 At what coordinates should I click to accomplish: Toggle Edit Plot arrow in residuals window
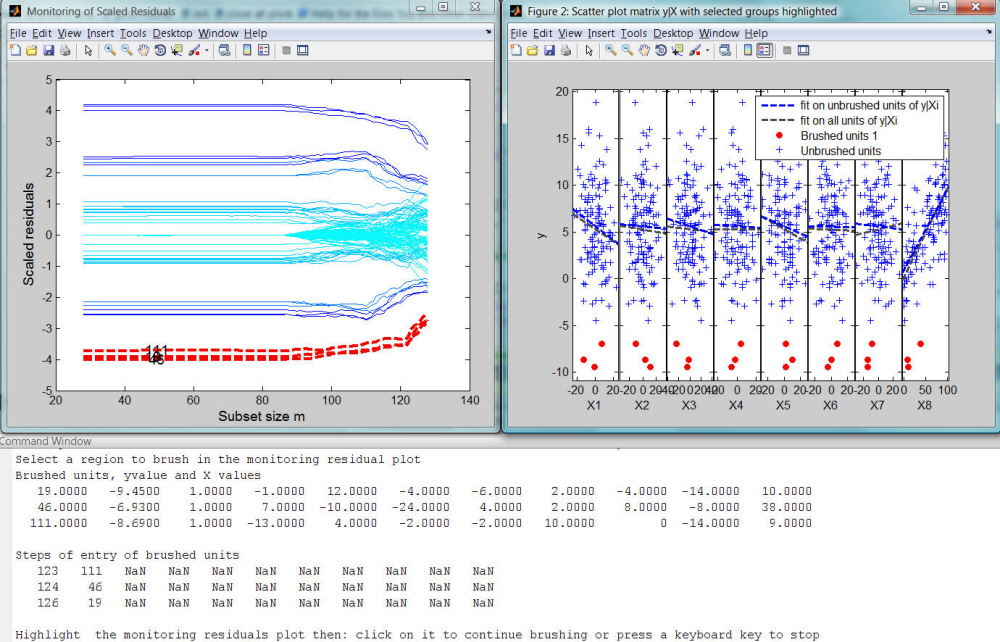pos(88,50)
